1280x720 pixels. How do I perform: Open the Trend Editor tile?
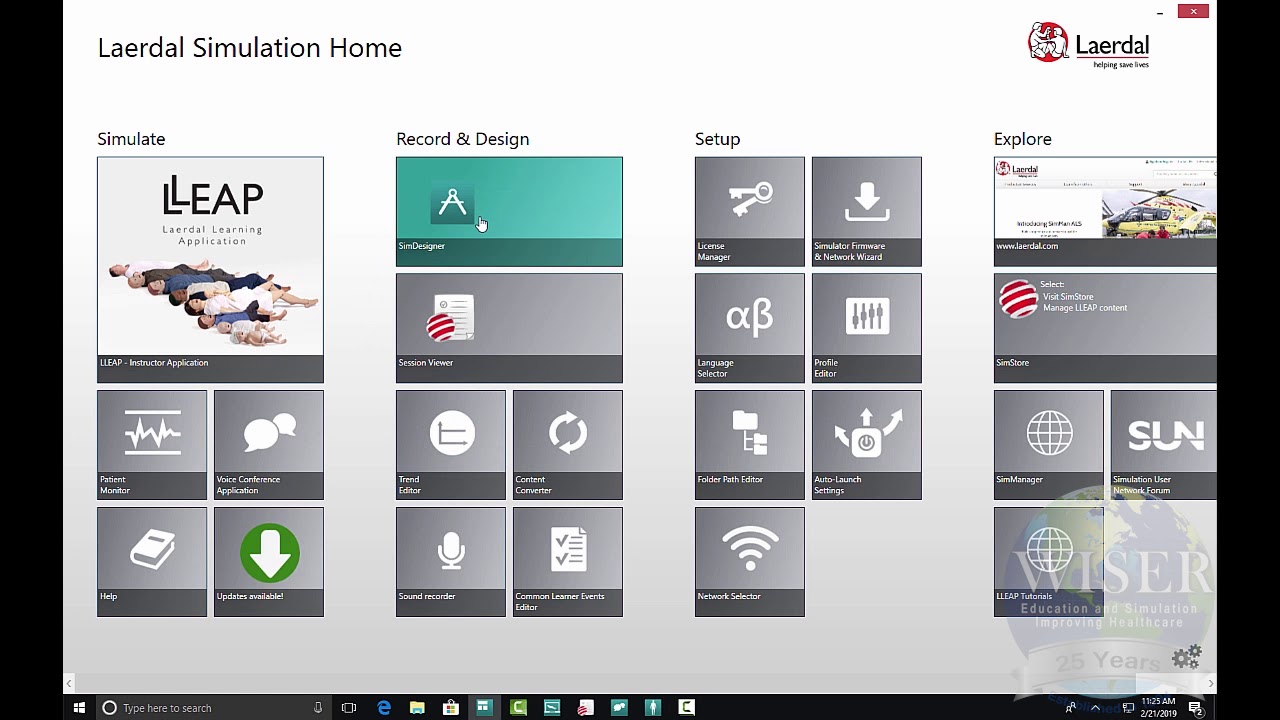coord(451,445)
